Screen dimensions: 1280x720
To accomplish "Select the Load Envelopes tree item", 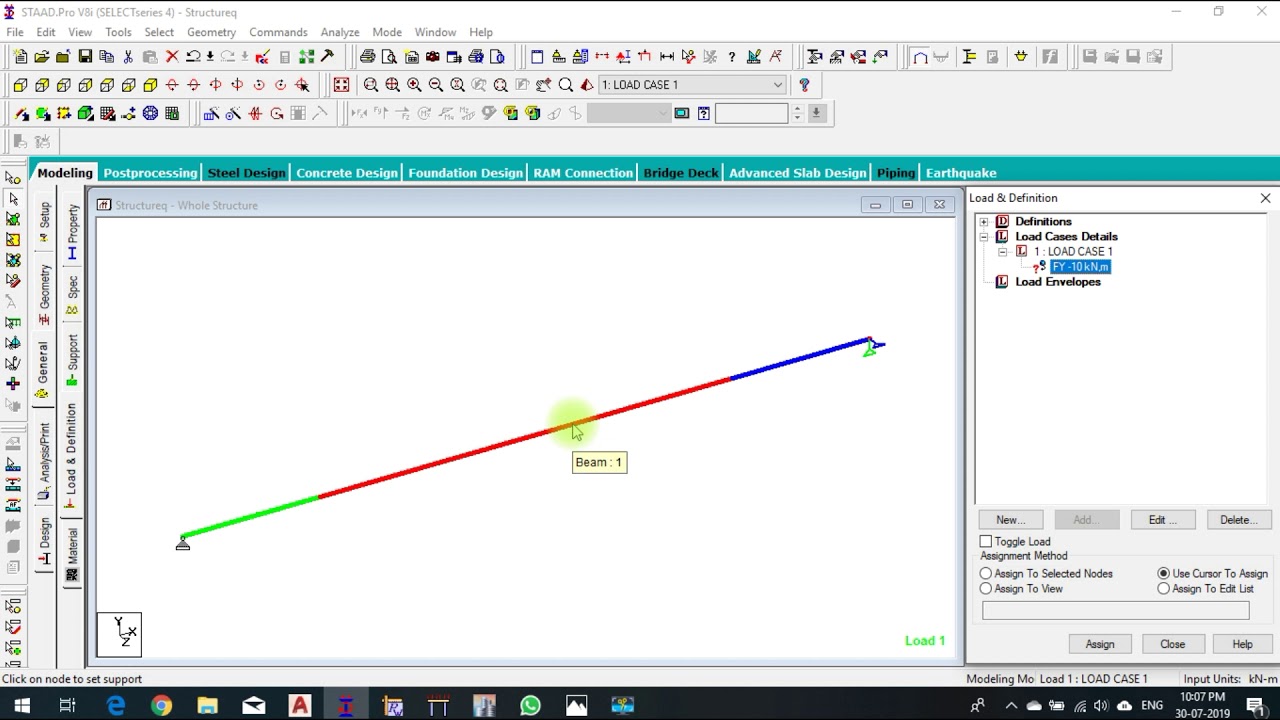I will (x=1058, y=282).
